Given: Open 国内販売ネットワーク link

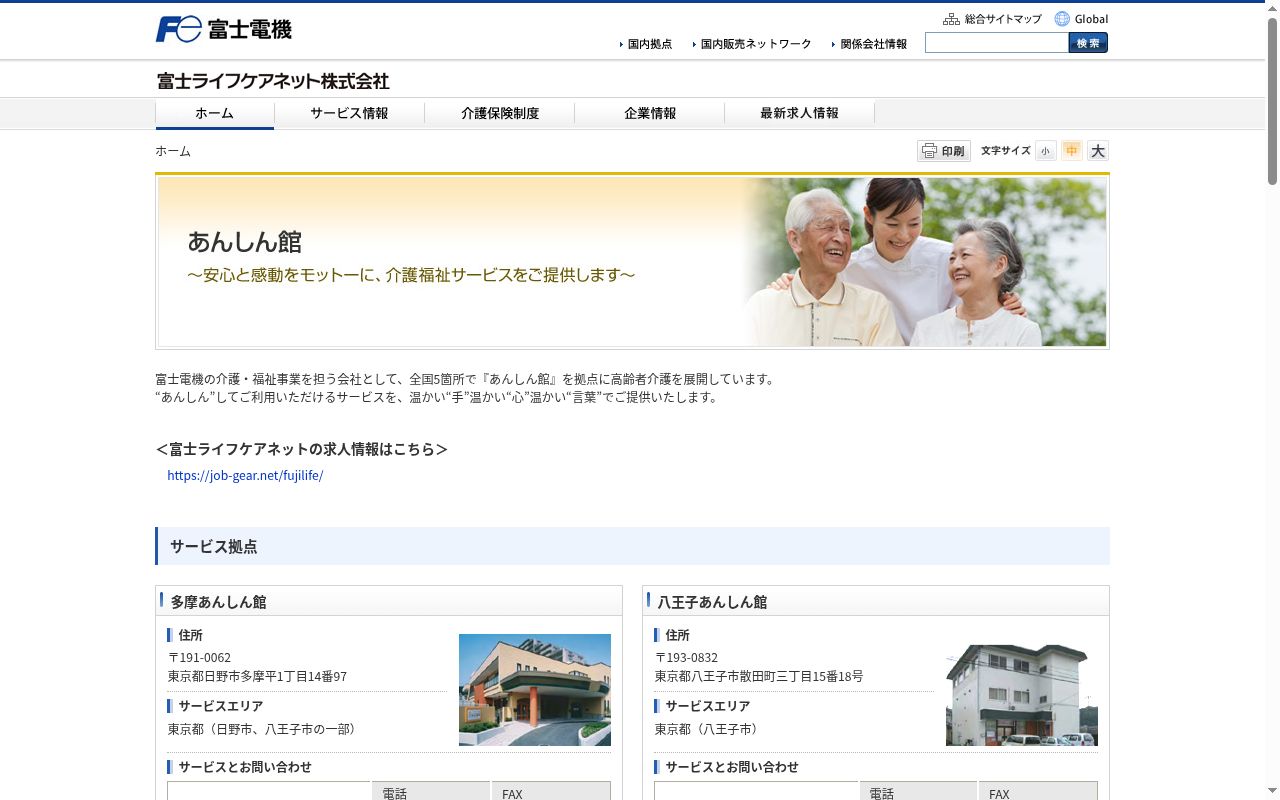Looking at the screenshot, I should (752, 44).
